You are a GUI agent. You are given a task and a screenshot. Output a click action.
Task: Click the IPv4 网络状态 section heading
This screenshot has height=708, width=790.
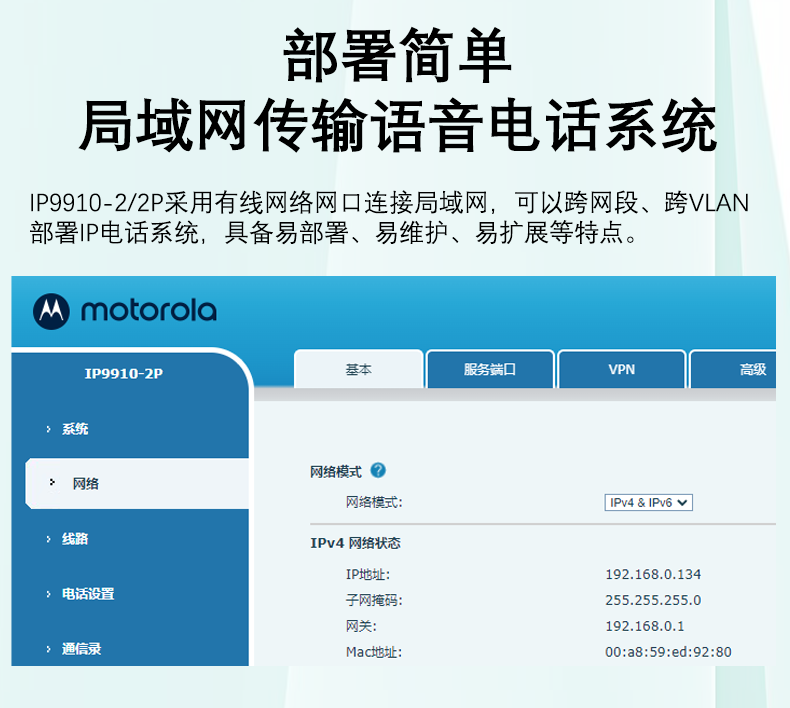(355, 543)
